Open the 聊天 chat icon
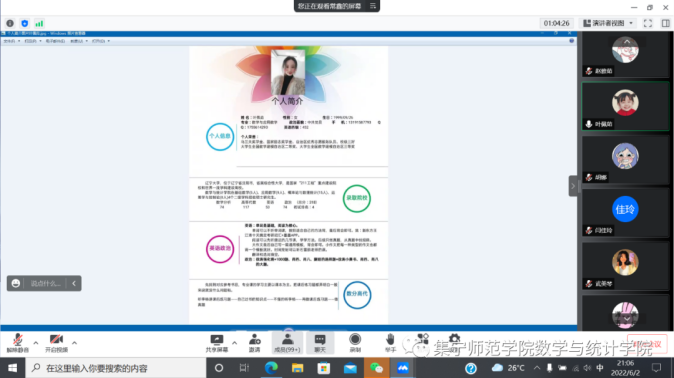This screenshot has width=674, height=378. point(320,343)
